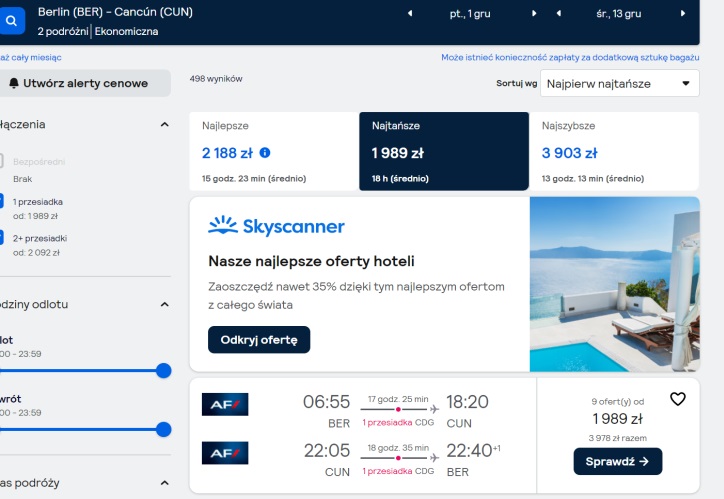Collapse the connections filter section
Viewport: 724px width, 499px height.
[164, 125]
